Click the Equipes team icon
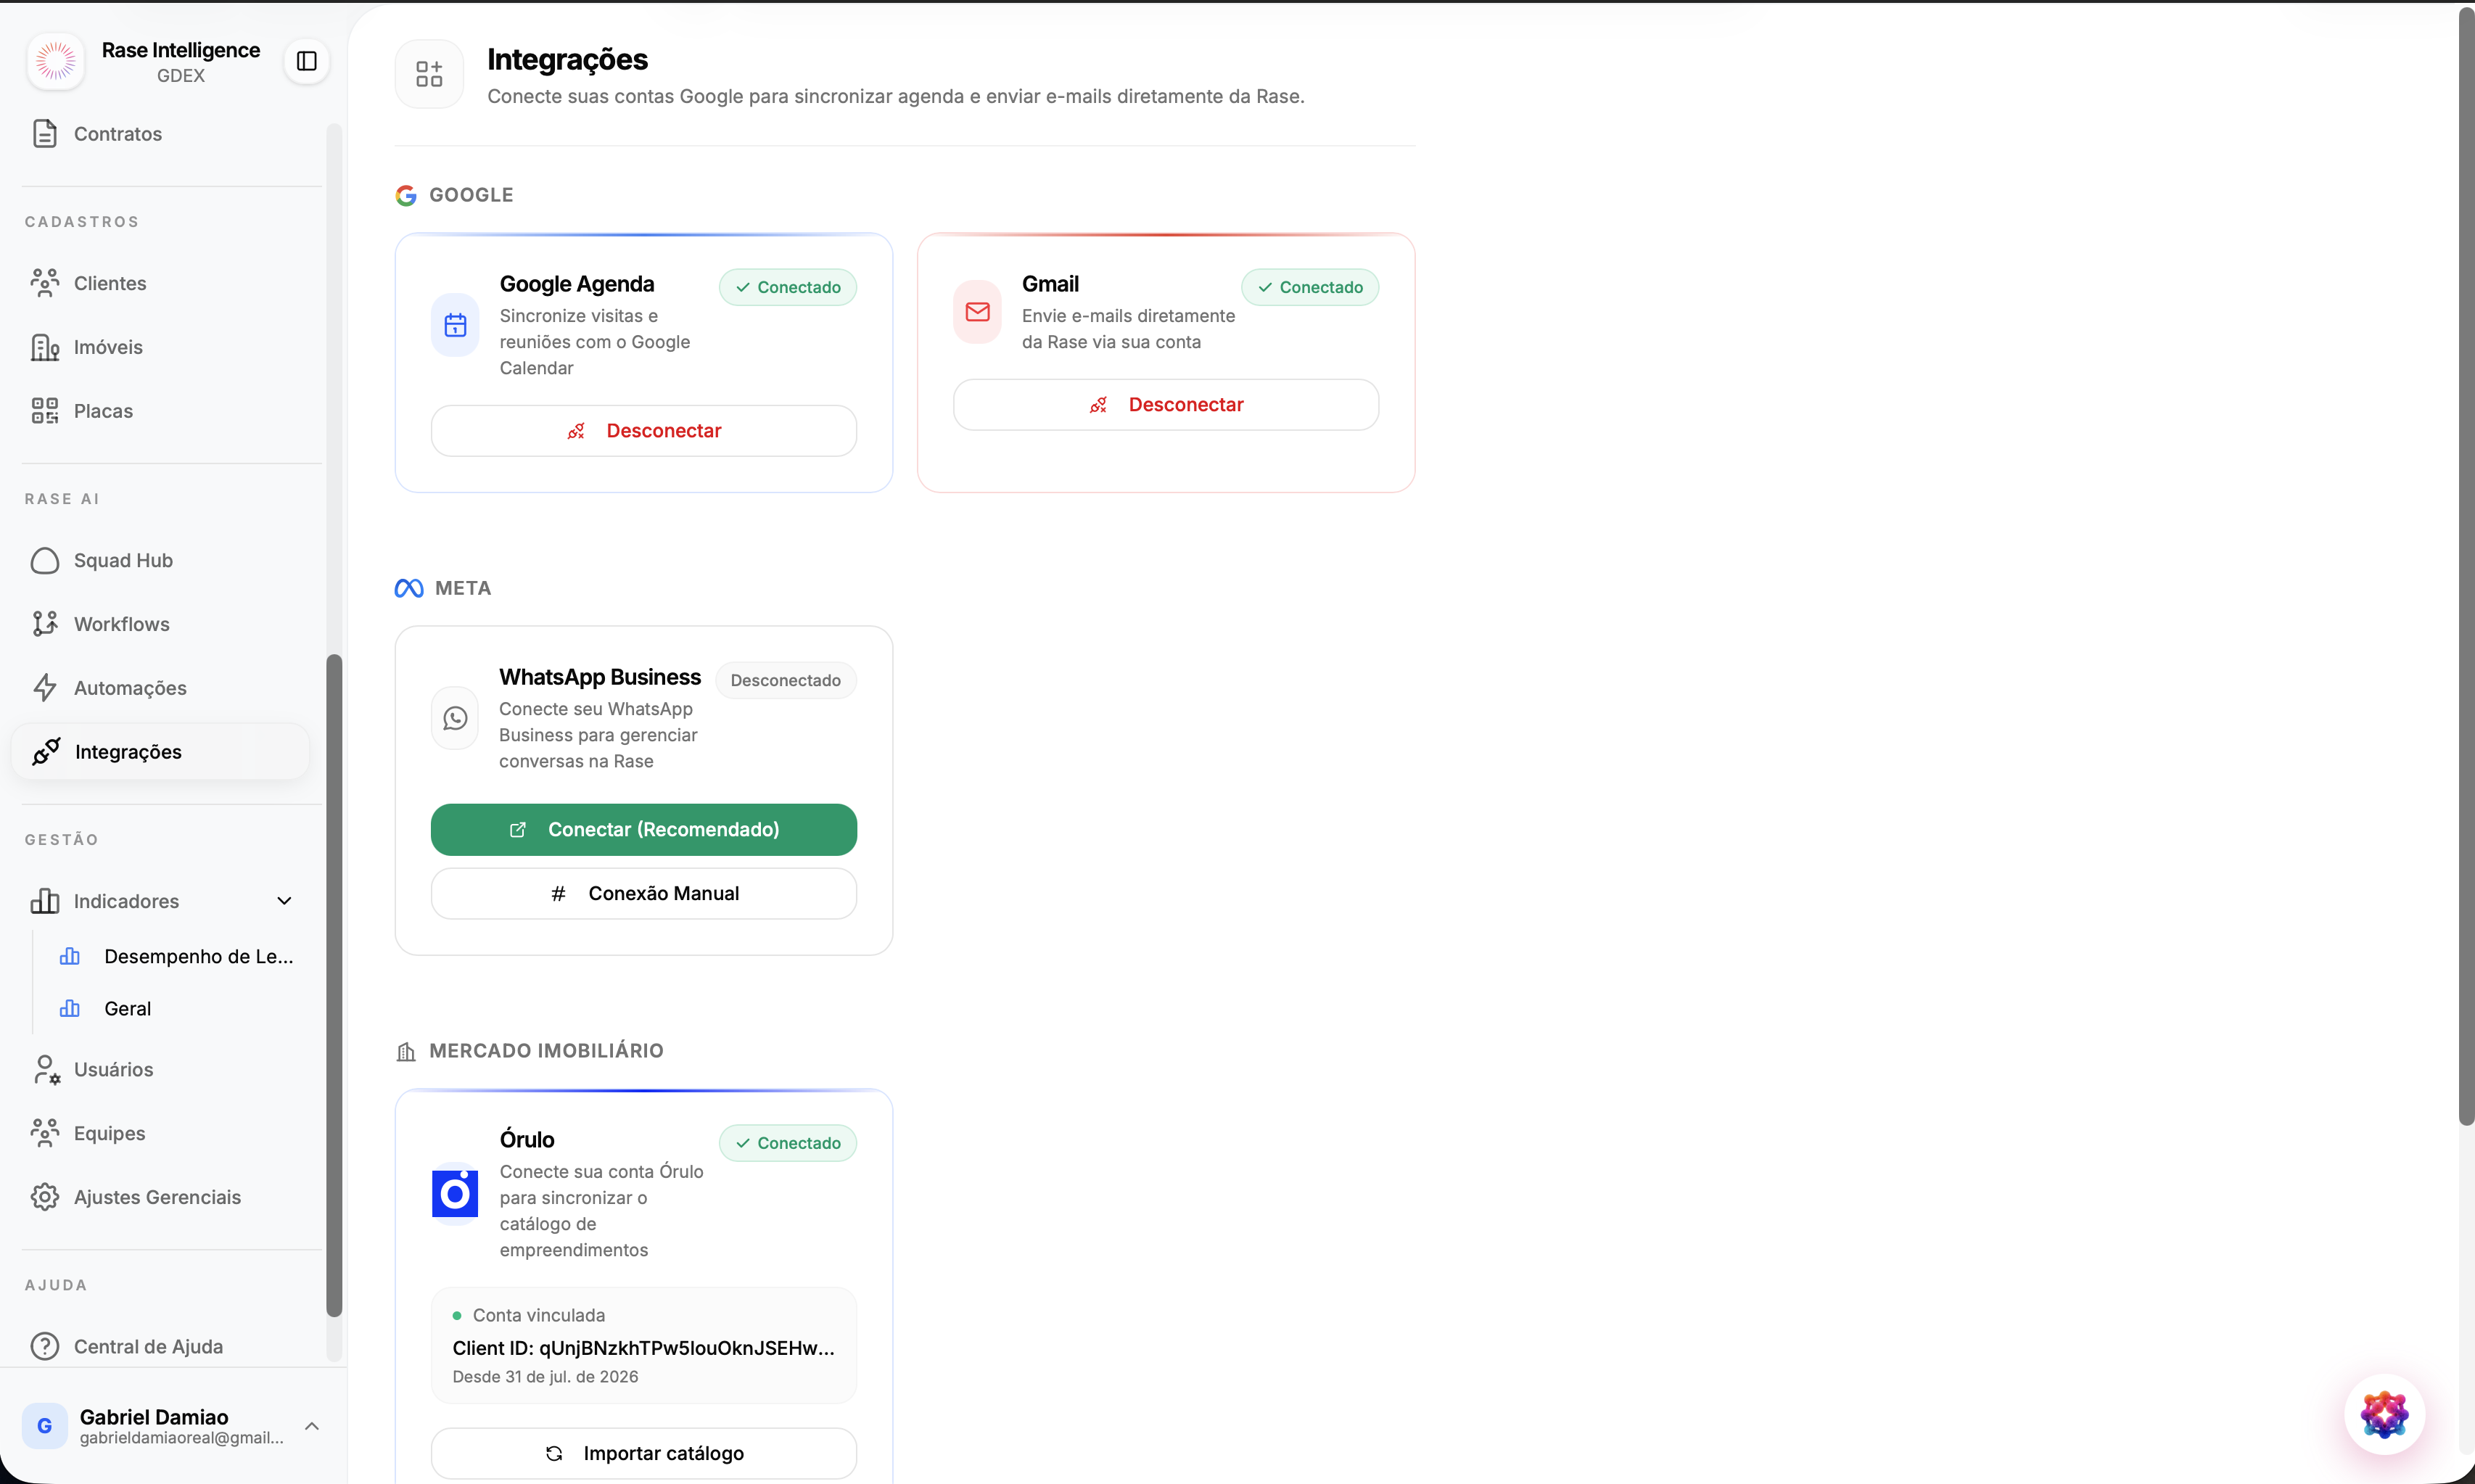2475x1484 pixels. [45, 1133]
